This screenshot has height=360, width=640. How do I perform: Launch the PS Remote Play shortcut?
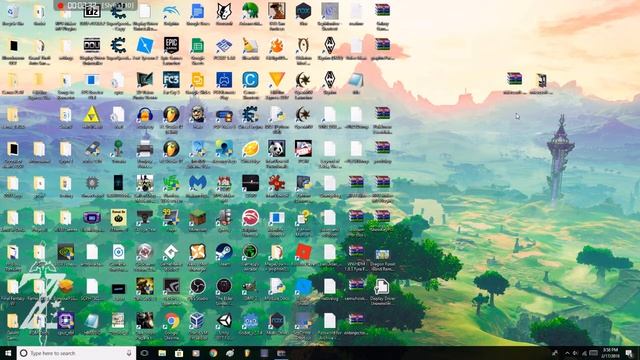224,80
